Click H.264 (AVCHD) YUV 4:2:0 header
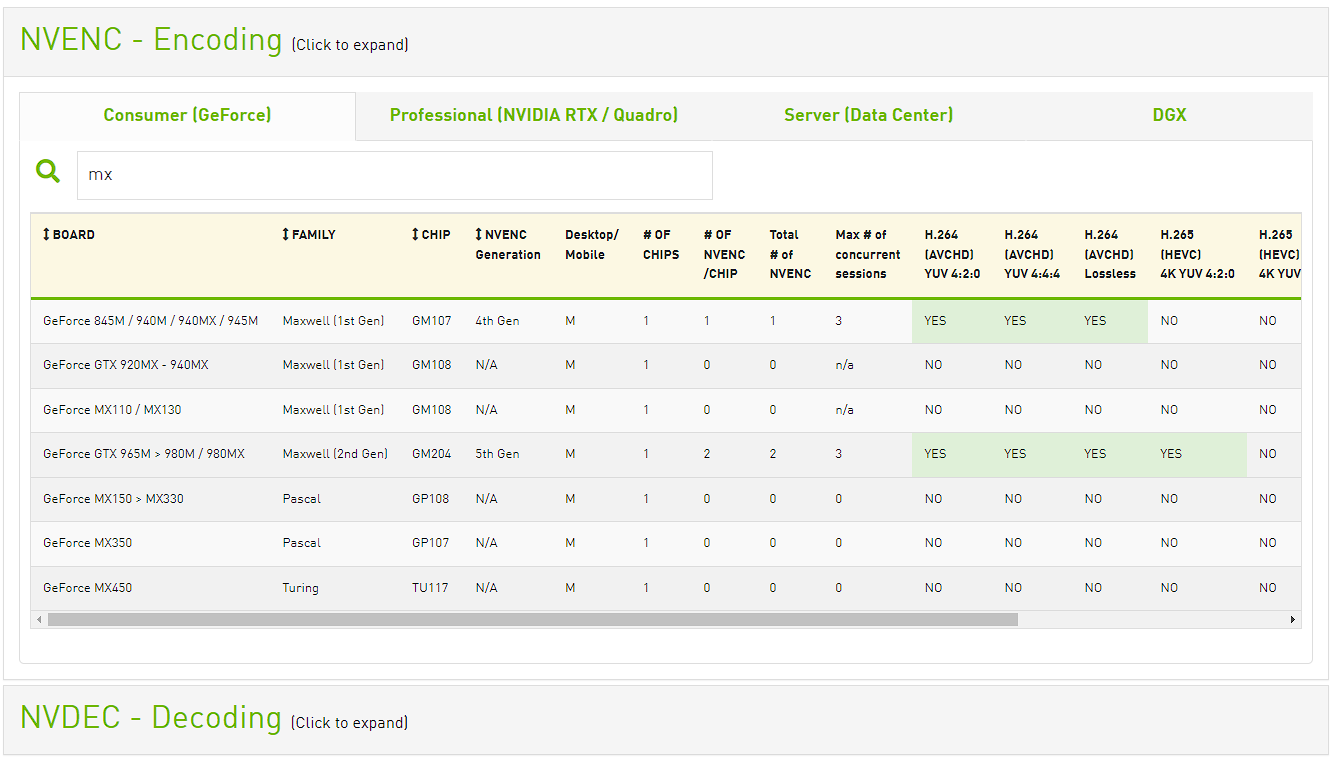The width and height of the screenshot is (1336, 761). pyautogui.click(x=952, y=254)
